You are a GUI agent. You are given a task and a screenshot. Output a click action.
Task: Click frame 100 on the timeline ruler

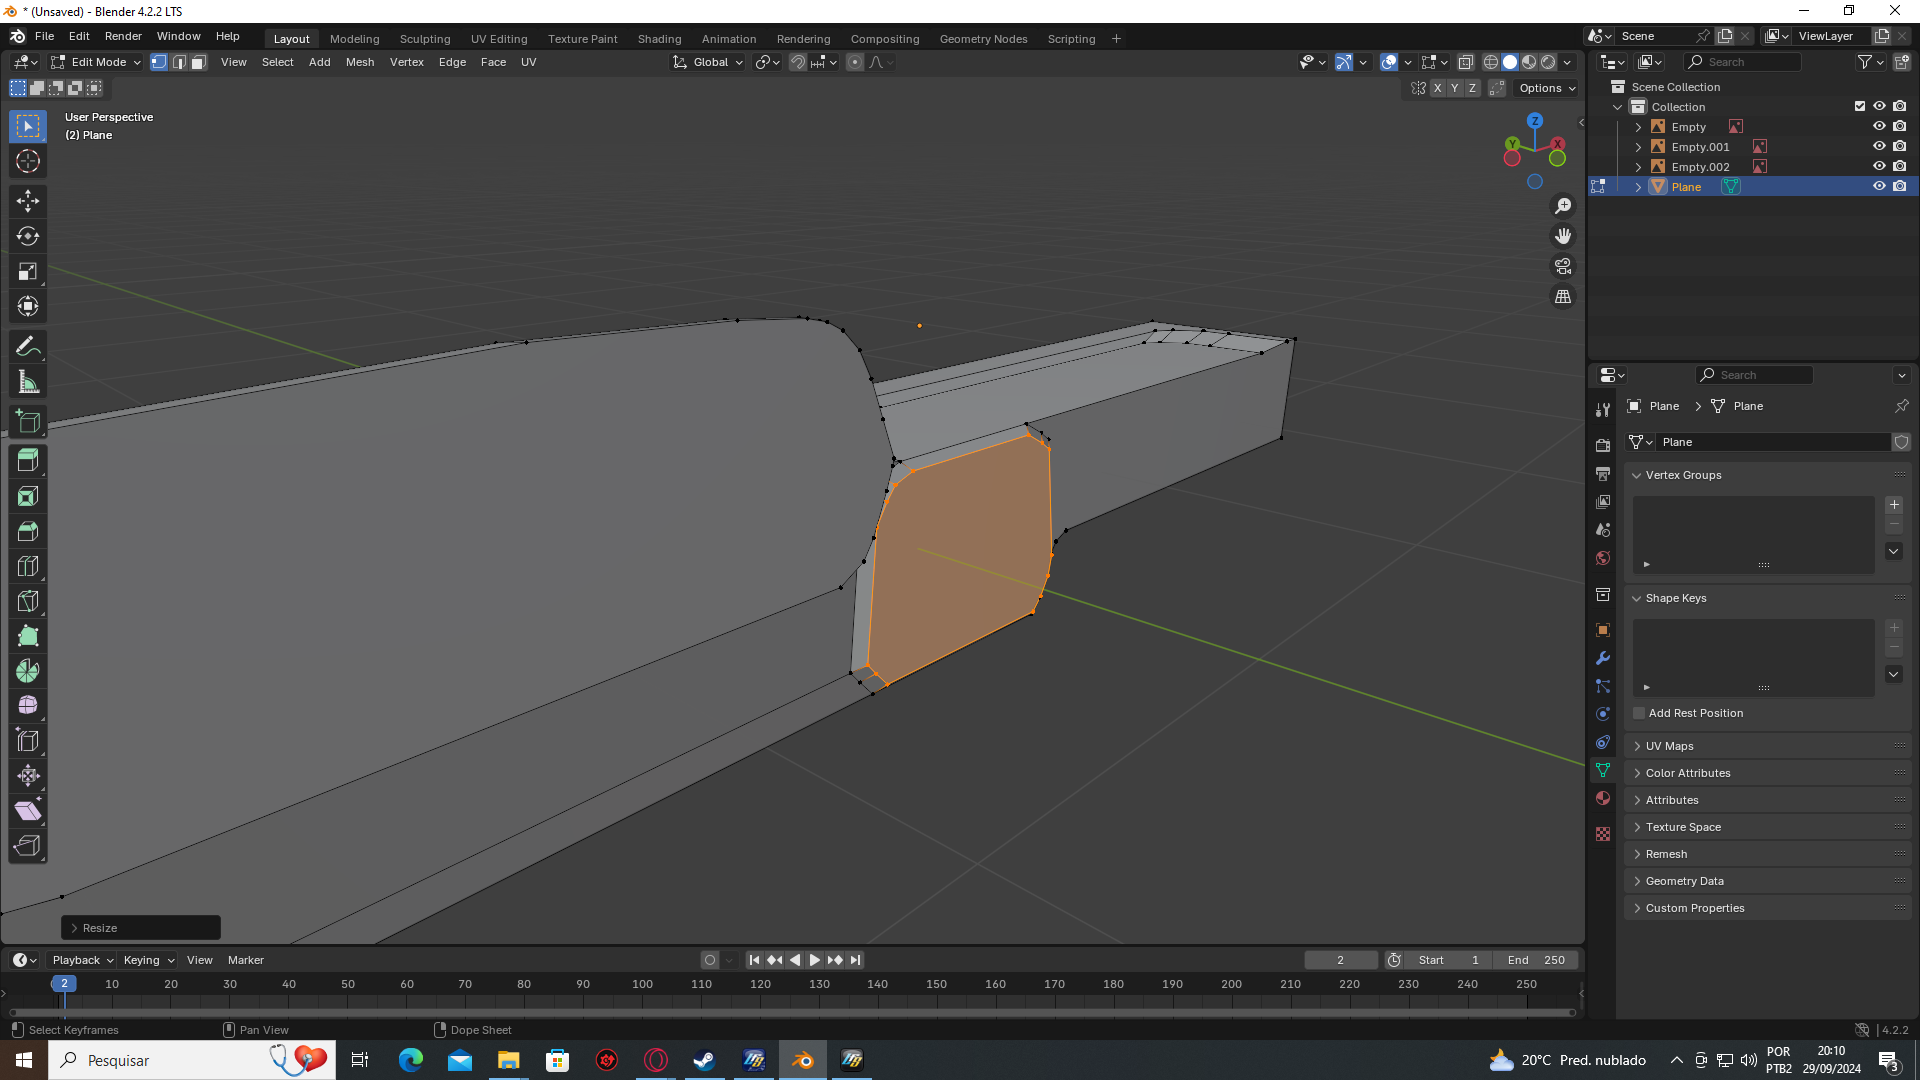tap(642, 984)
